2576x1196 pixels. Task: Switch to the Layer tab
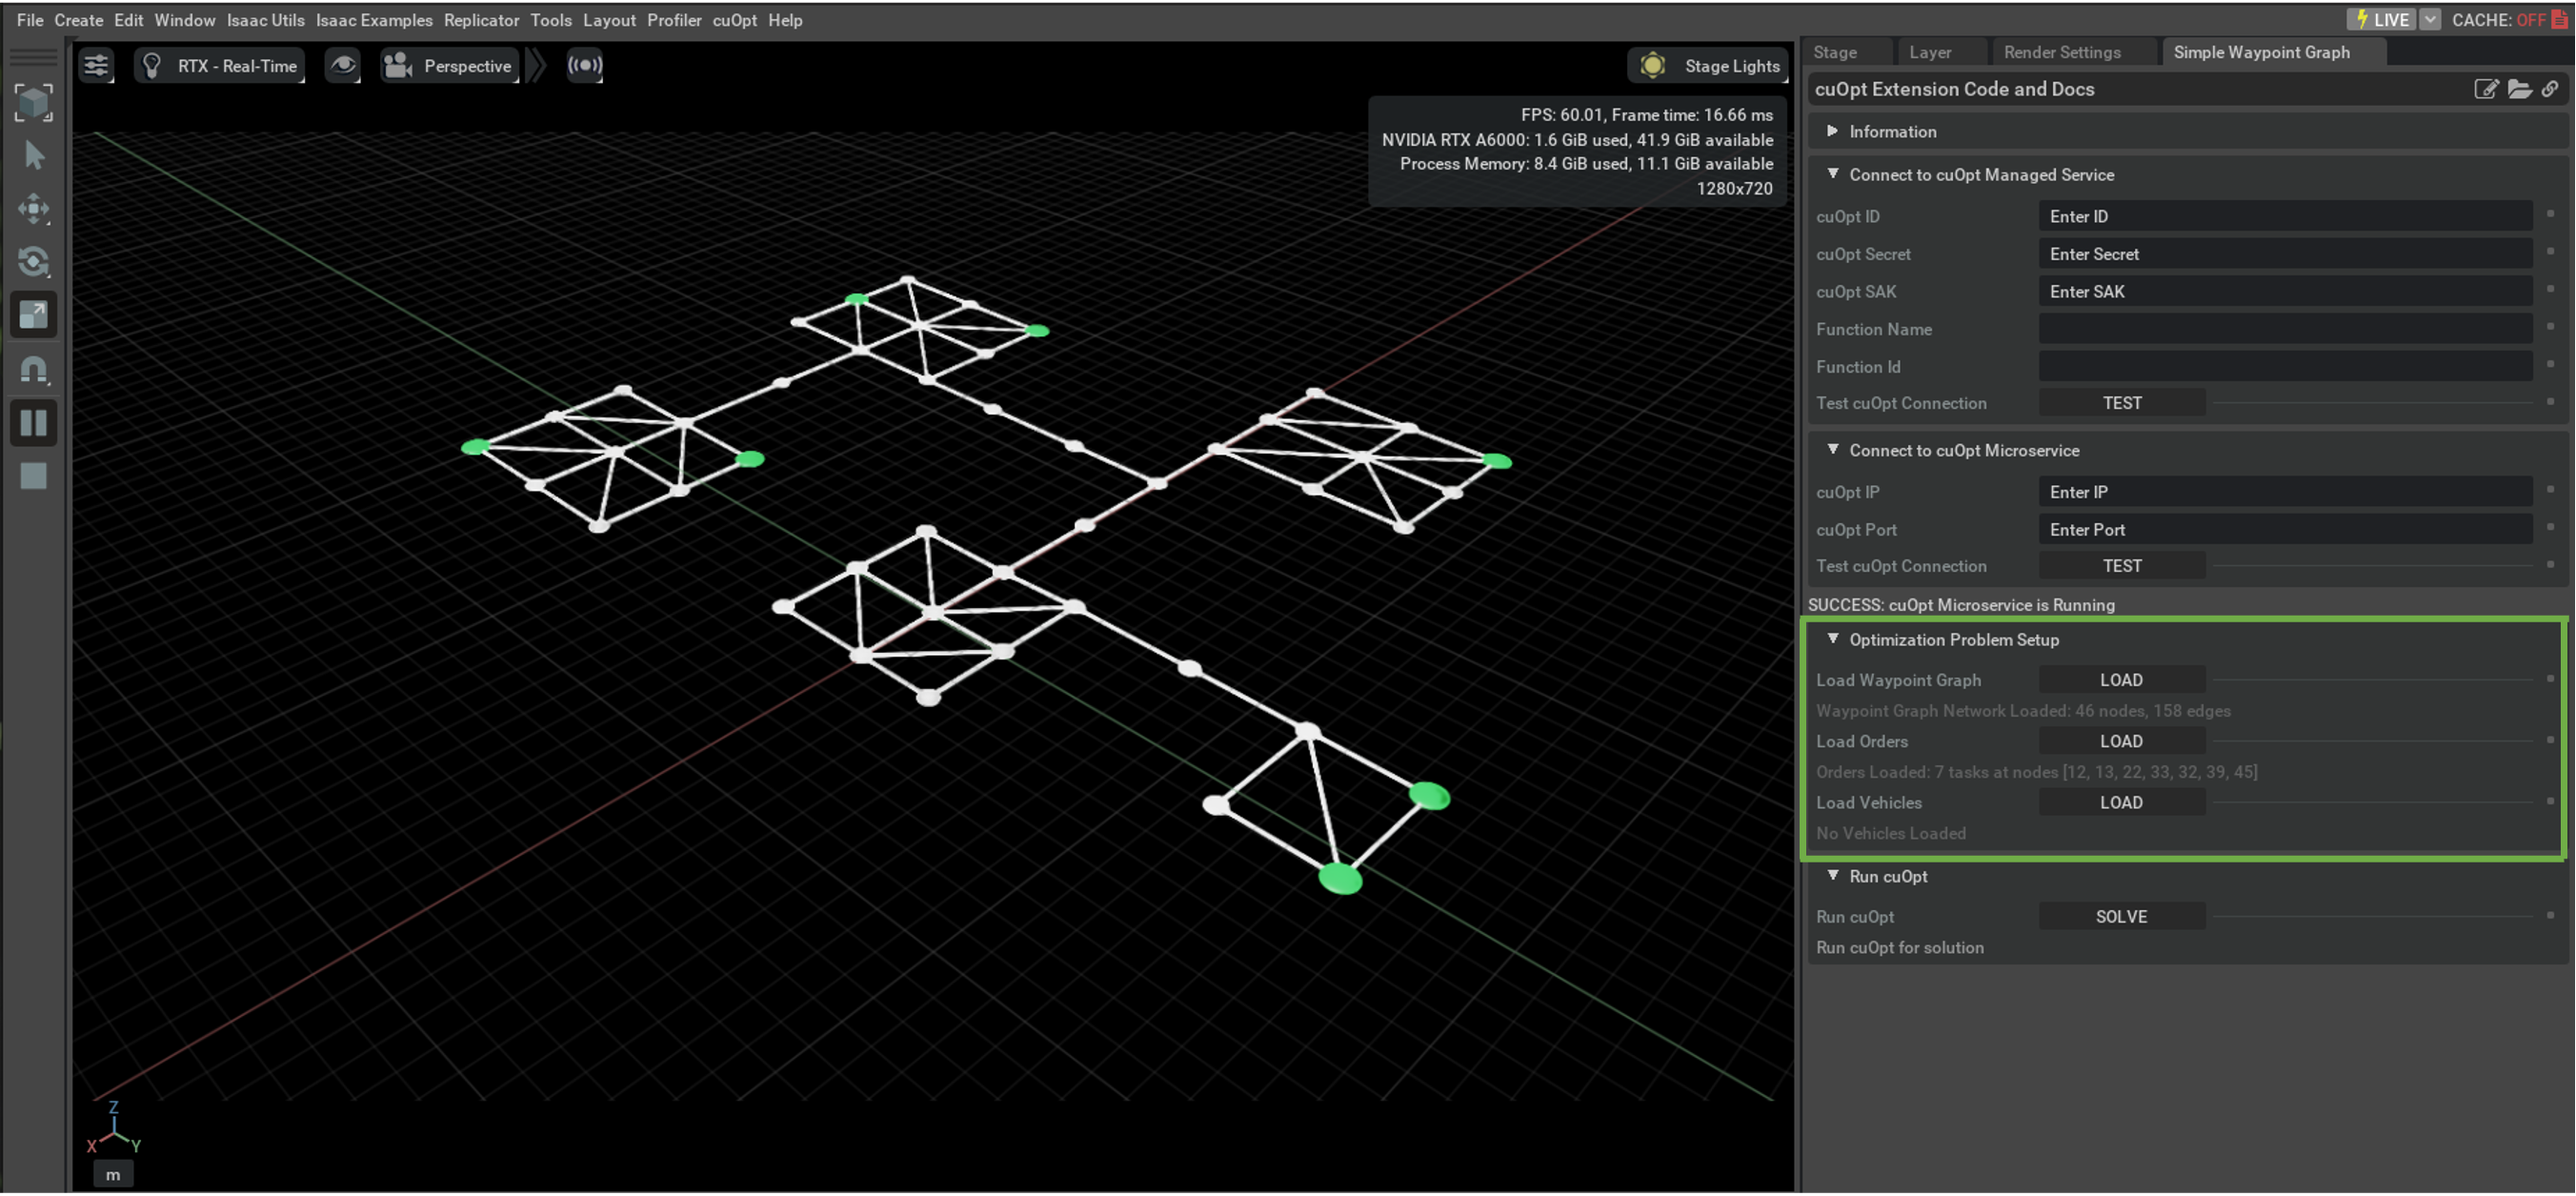[x=1930, y=52]
